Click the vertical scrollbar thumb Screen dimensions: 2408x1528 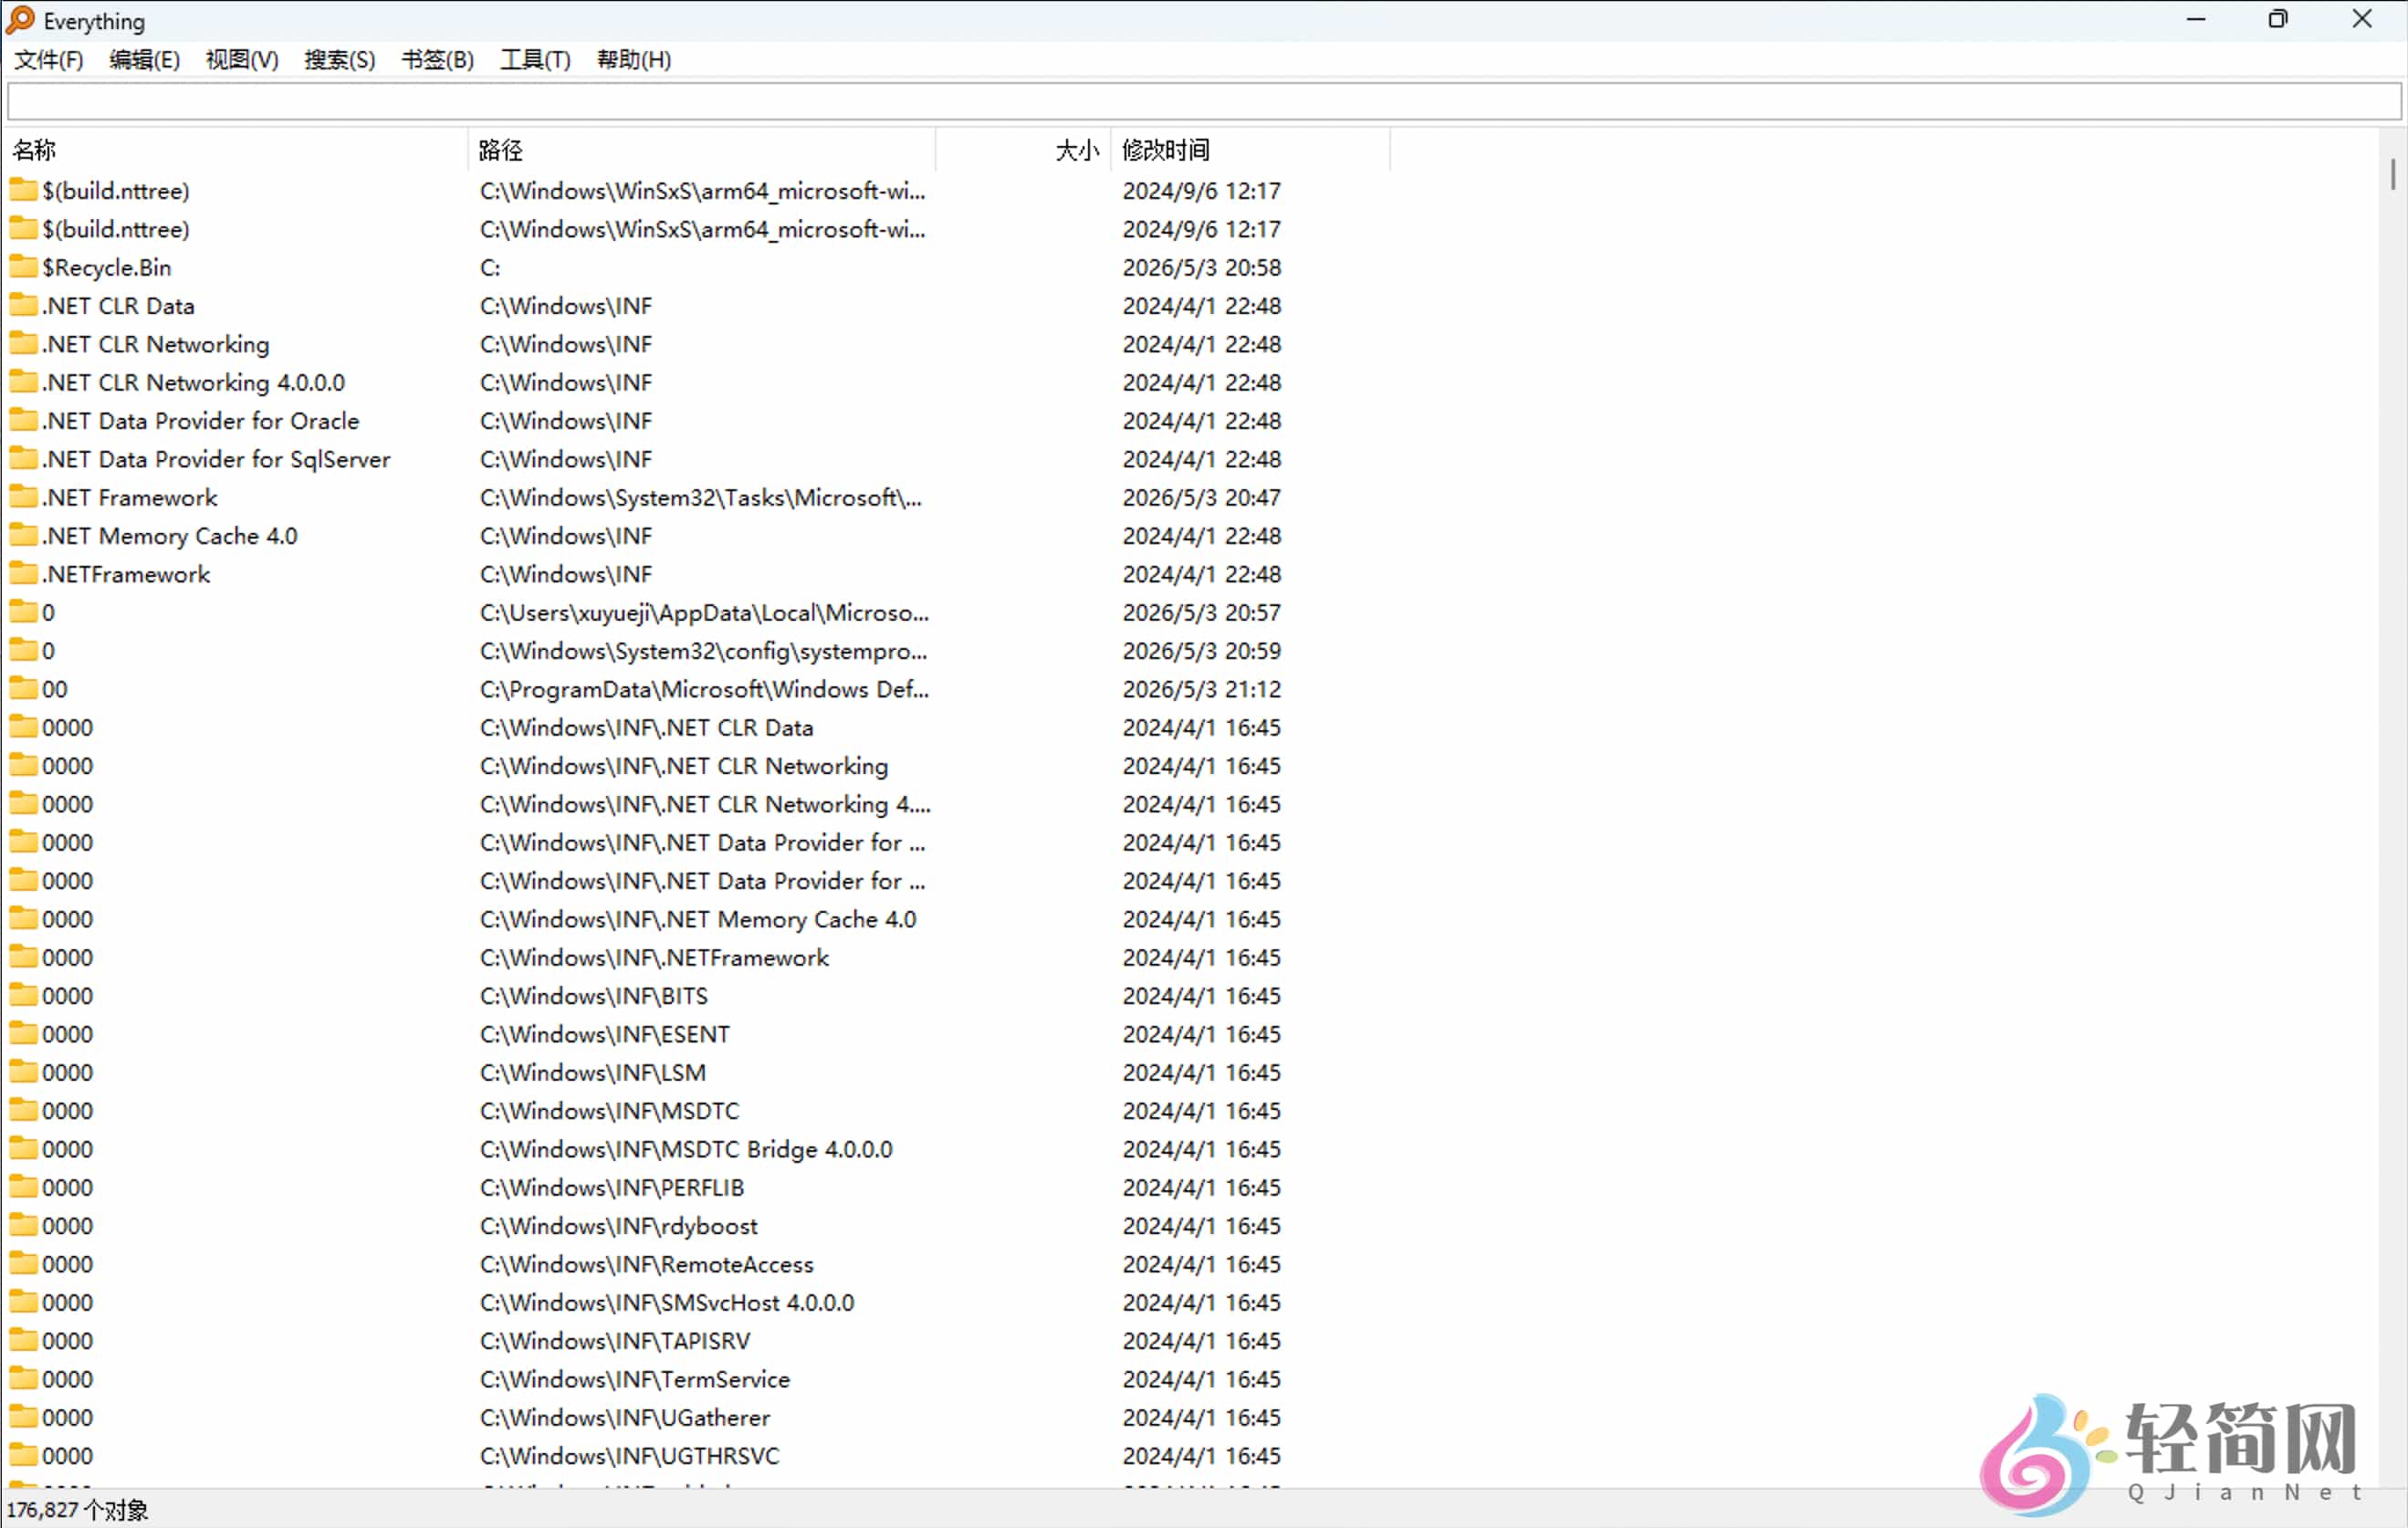pyautogui.click(x=2392, y=174)
